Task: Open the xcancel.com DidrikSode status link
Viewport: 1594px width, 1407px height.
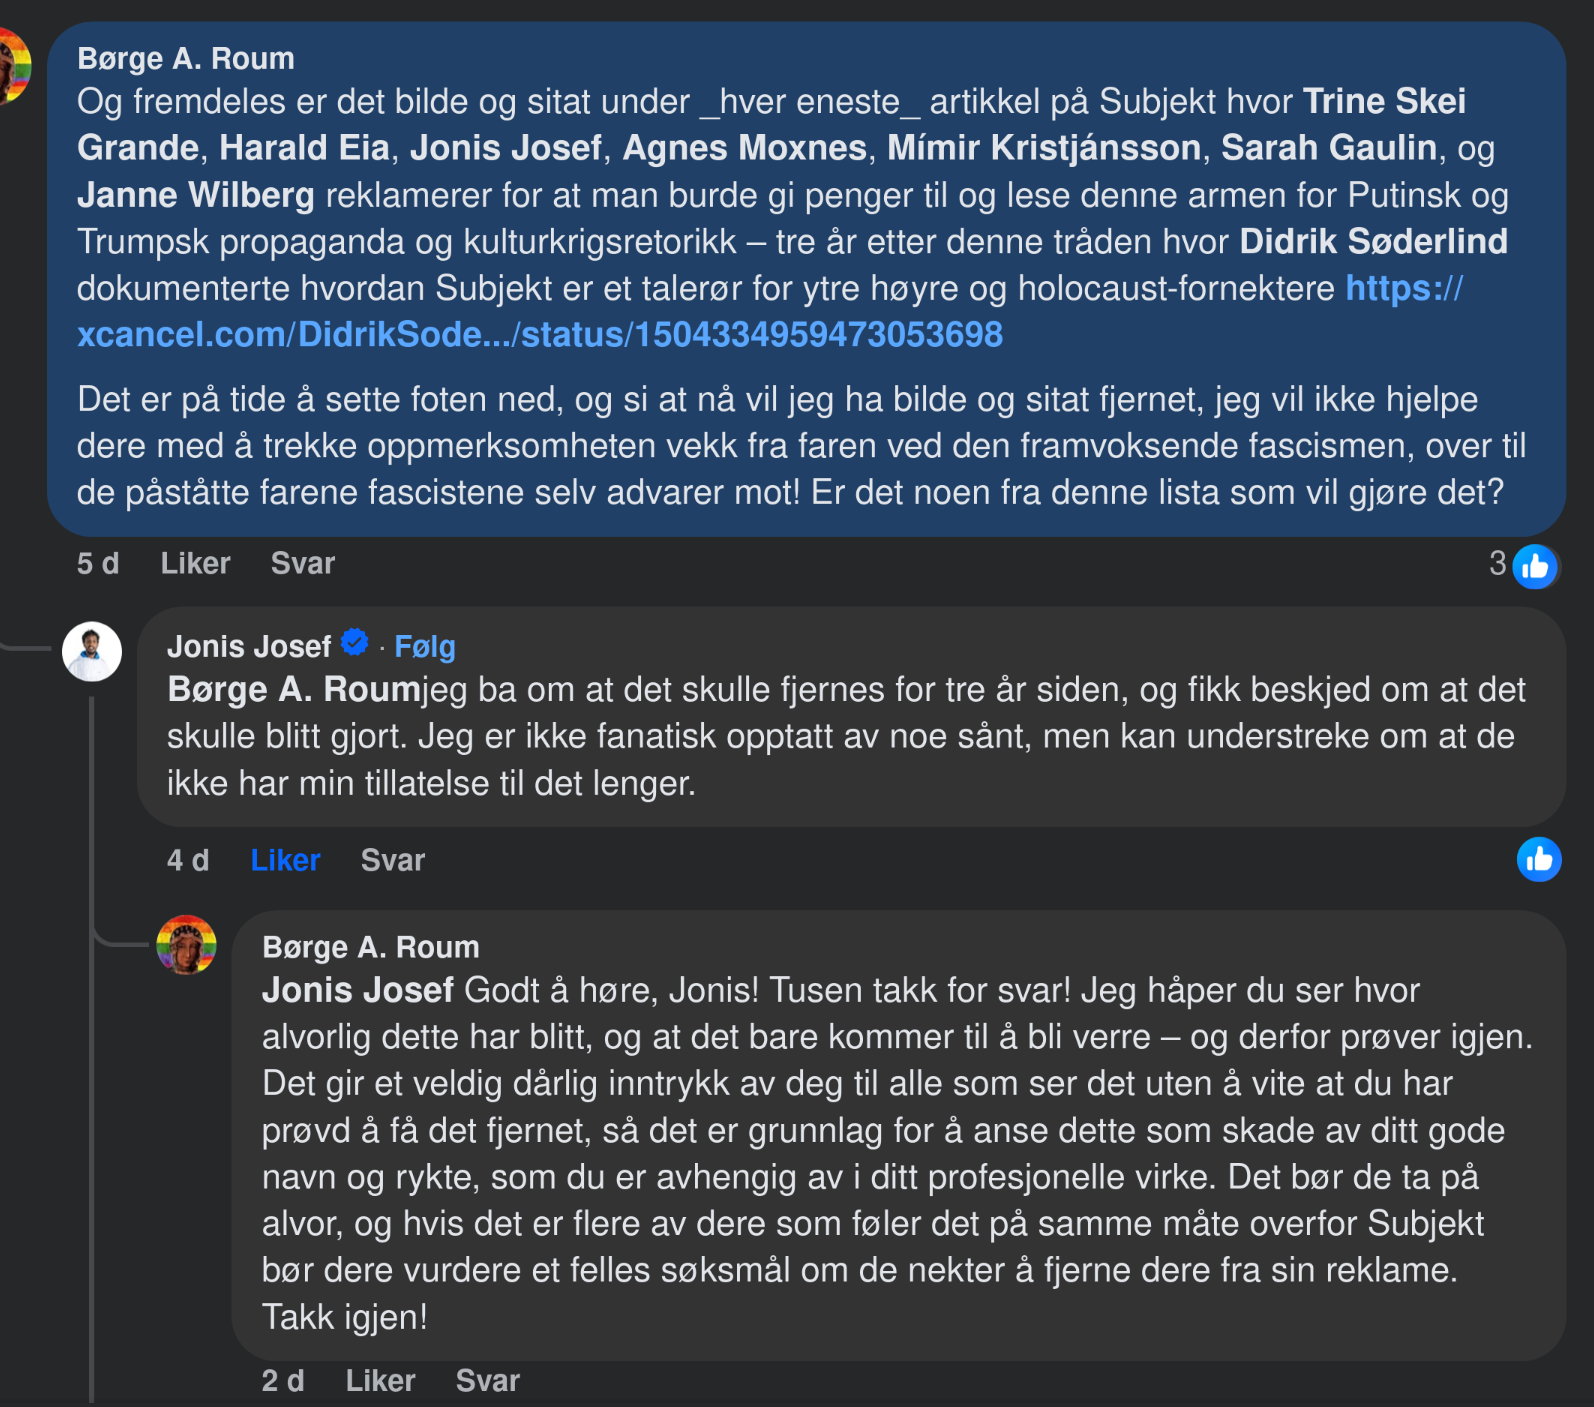Action: (770, 311)
